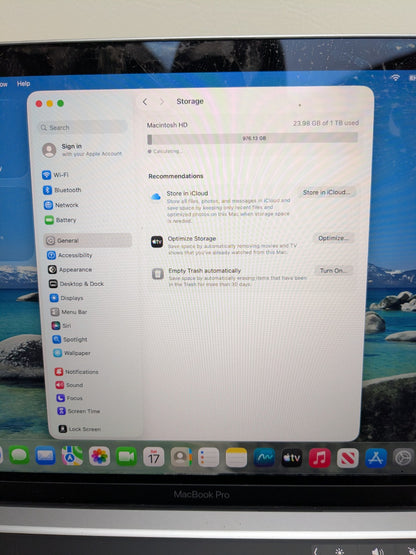Image resolution: width=416 pixels, height=555 pixels.
Task: Select Battery in the sidebar
Action: tap(61, 220)
